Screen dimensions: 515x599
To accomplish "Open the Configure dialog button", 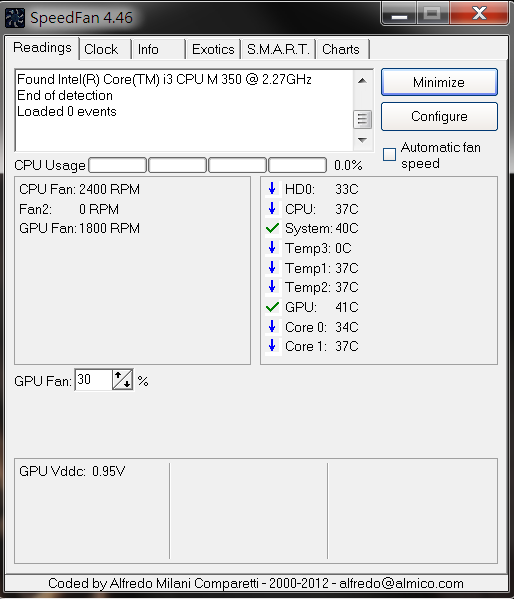I will [439, 116].
